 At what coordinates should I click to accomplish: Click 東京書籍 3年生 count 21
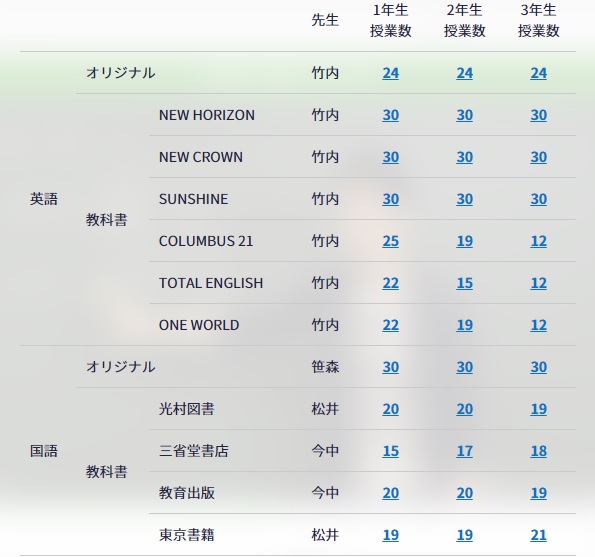coord(538,535)
